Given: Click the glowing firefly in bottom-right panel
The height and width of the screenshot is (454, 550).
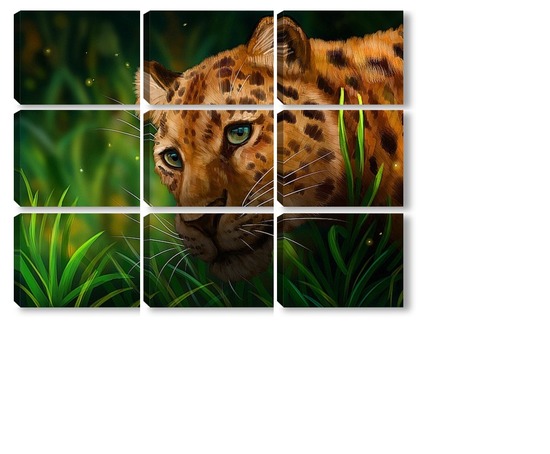Looking at the screenshot, I should coord(369,242).
